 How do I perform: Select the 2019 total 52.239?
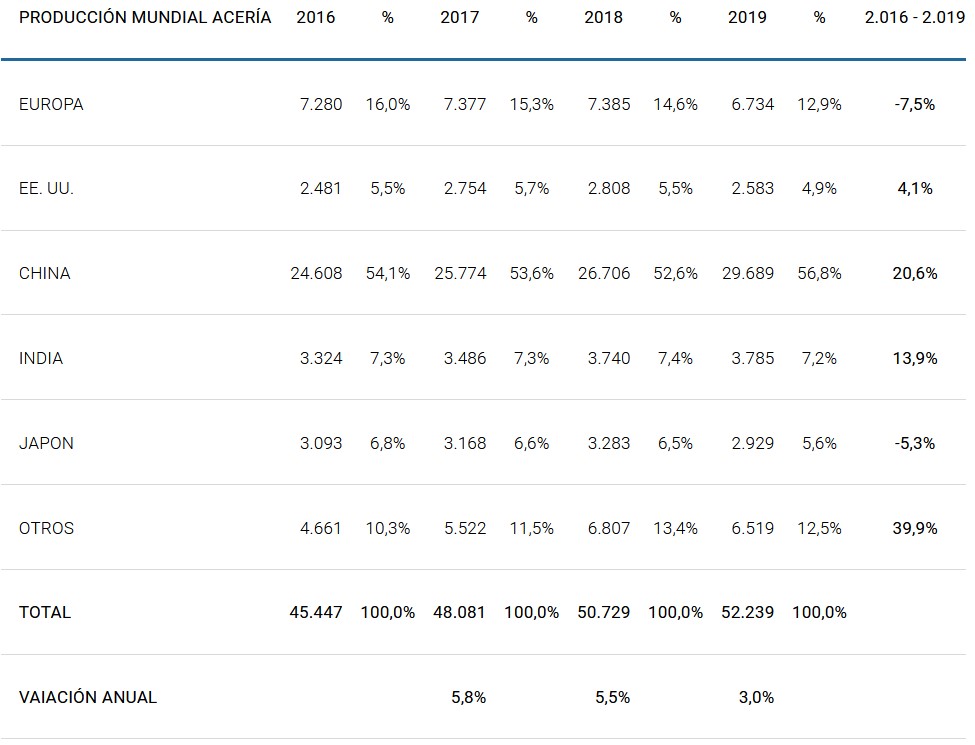pos(748,612)
